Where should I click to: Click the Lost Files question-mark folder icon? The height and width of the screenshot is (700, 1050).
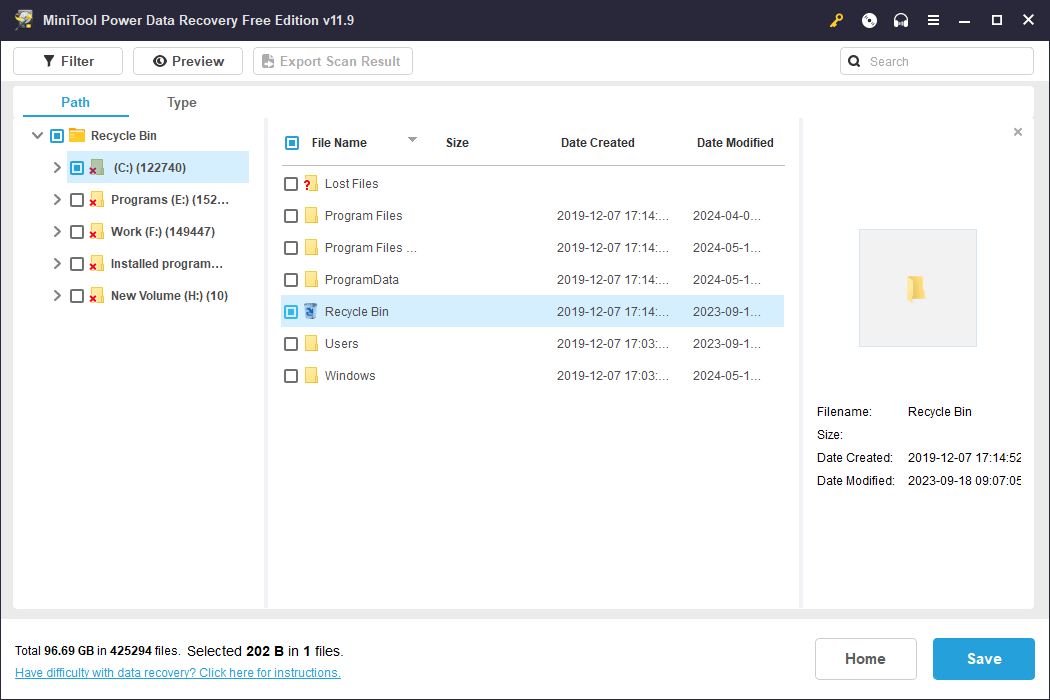pyautogui.click(x=311, y=184)
